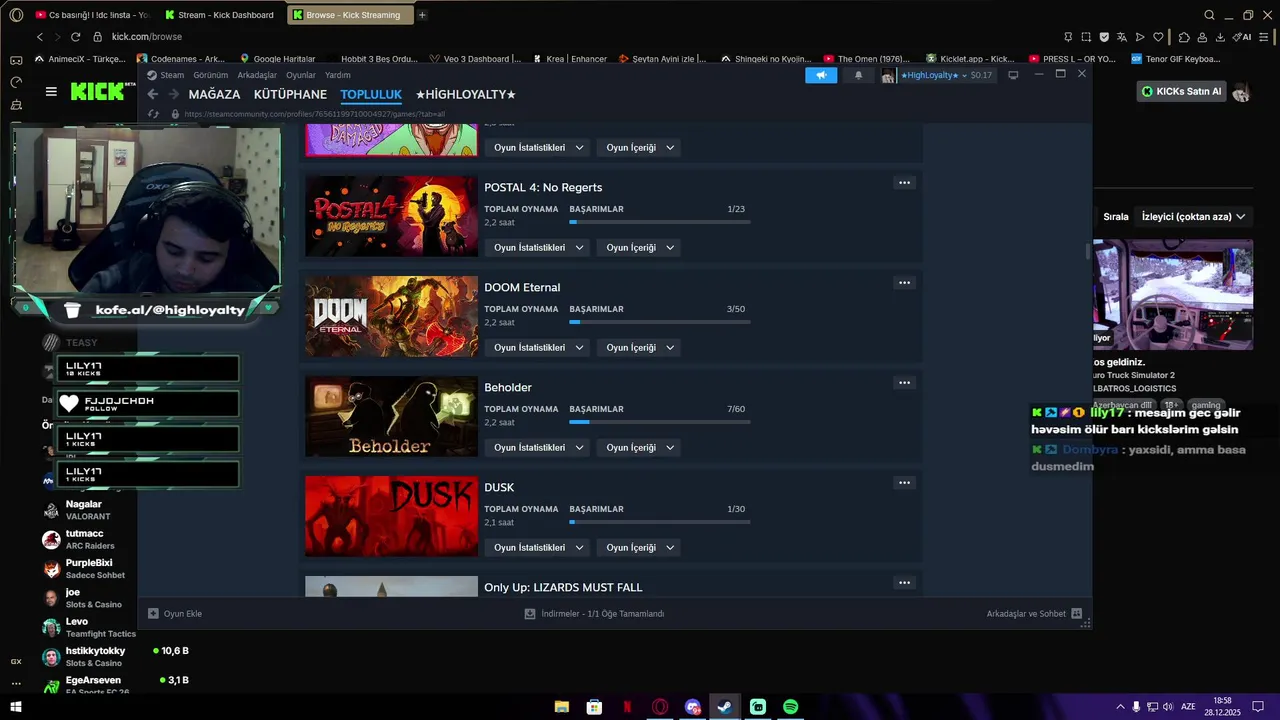Click Oyun Ekle plus icon in Steam
1280x720 pixels.
coord(153,613)
